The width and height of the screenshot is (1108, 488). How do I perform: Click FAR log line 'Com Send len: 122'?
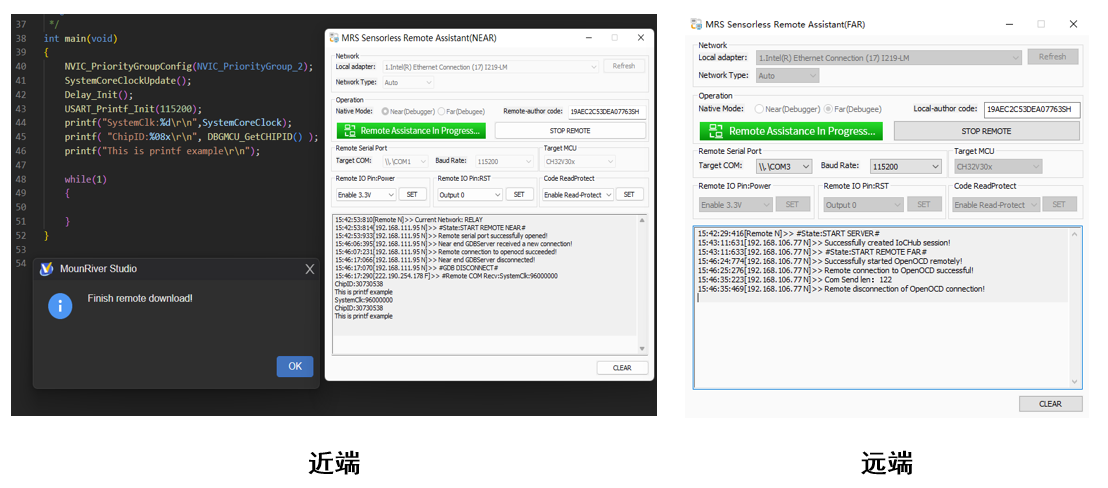[795, 280]
